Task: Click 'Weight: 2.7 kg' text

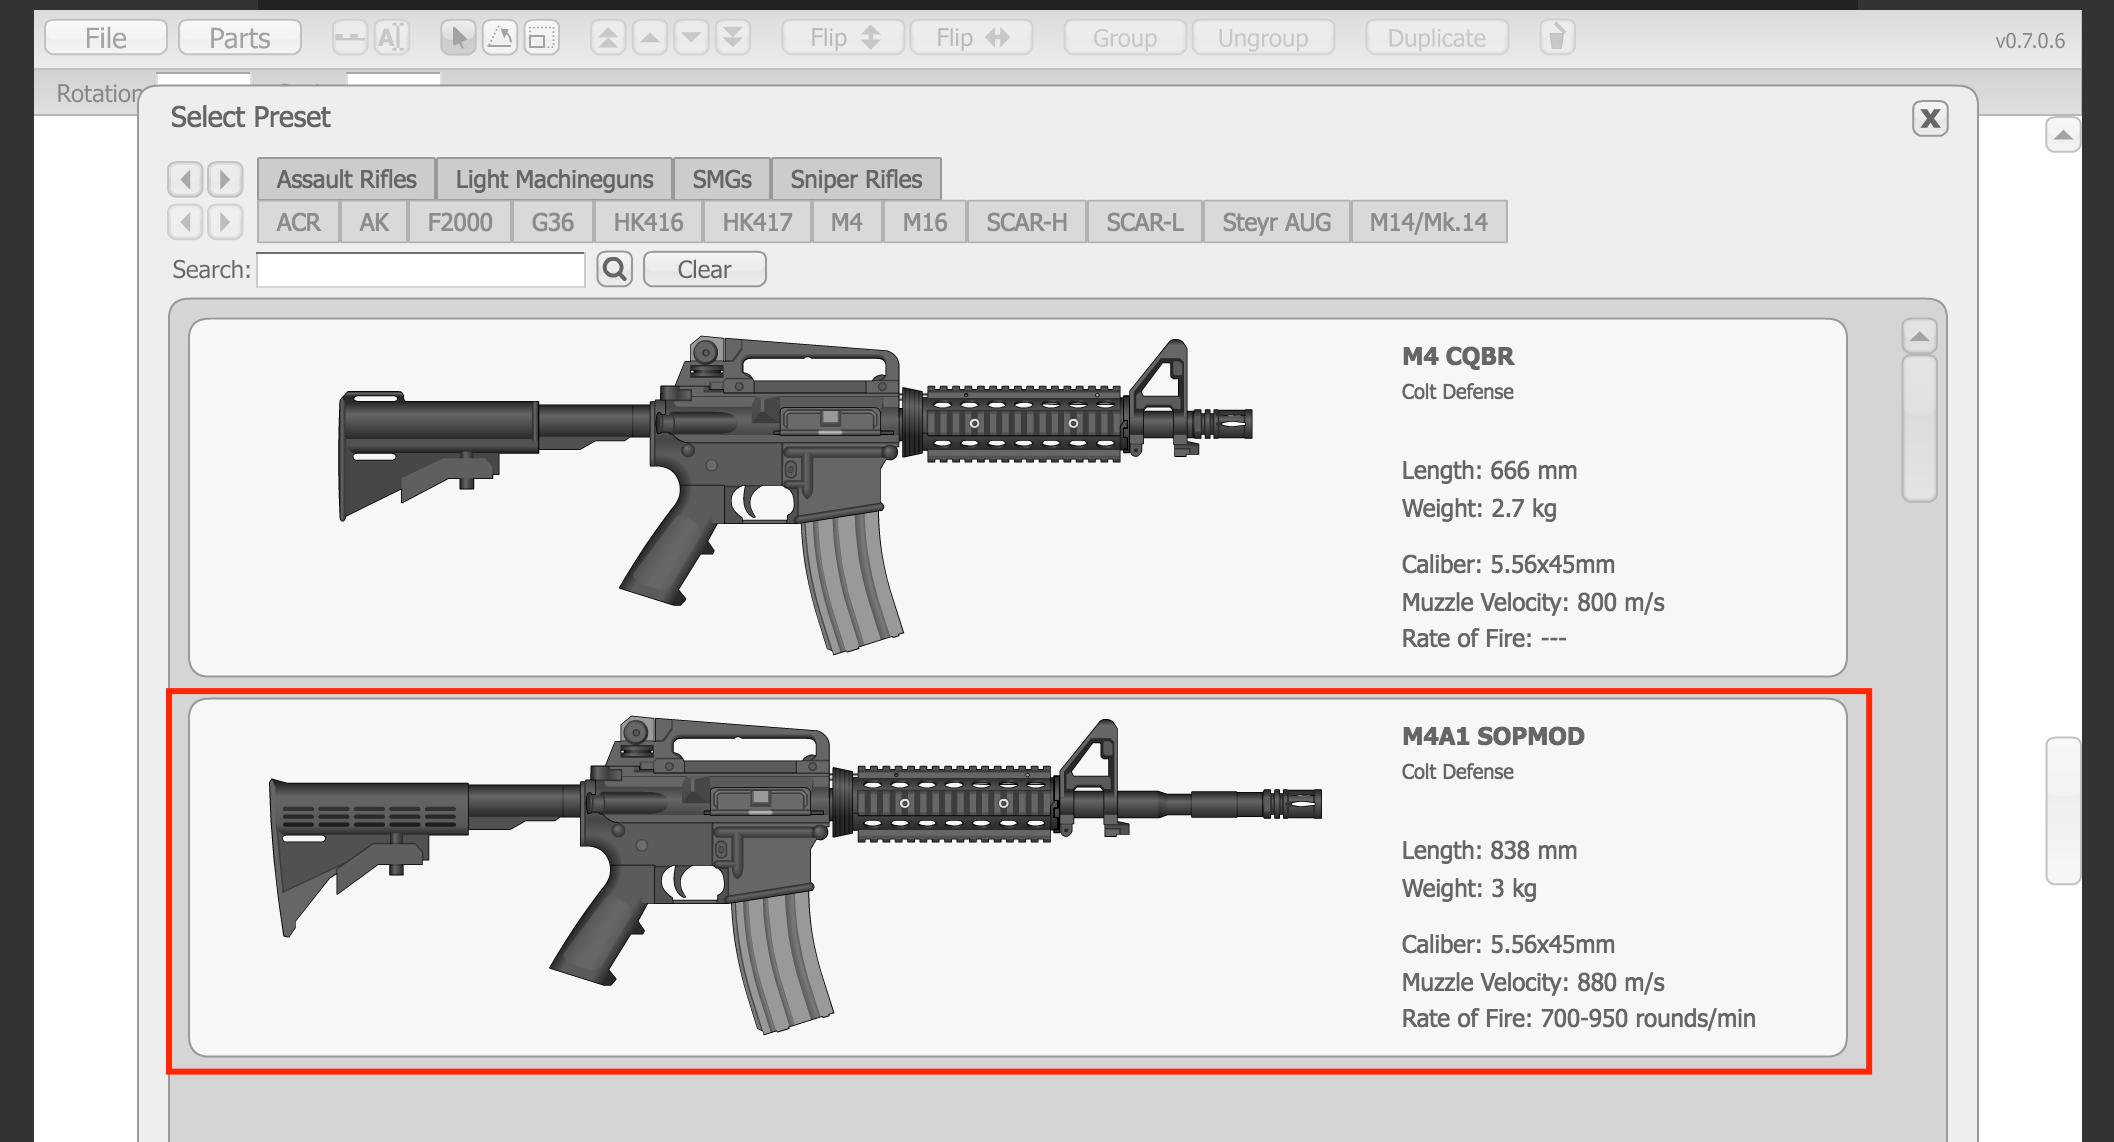Action: point(1479,508)
